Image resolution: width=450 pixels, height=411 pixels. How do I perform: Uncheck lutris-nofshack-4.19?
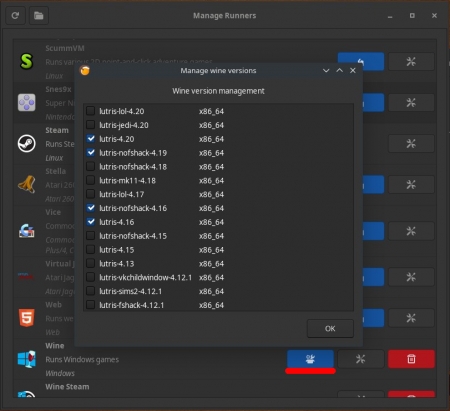pyautogui.click(x=90, y=153)
